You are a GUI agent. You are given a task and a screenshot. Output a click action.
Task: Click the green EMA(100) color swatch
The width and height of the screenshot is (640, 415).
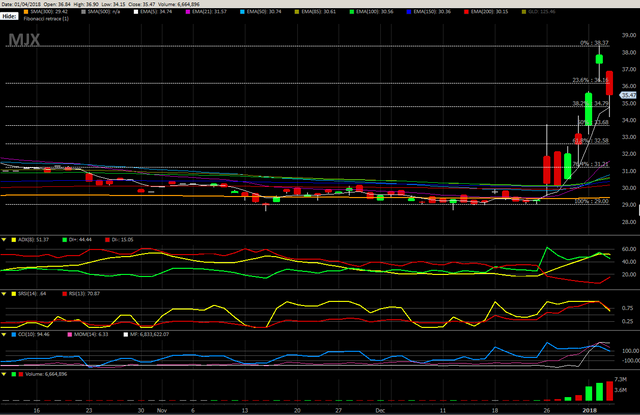pyautogui.click(x=351, y=12)
